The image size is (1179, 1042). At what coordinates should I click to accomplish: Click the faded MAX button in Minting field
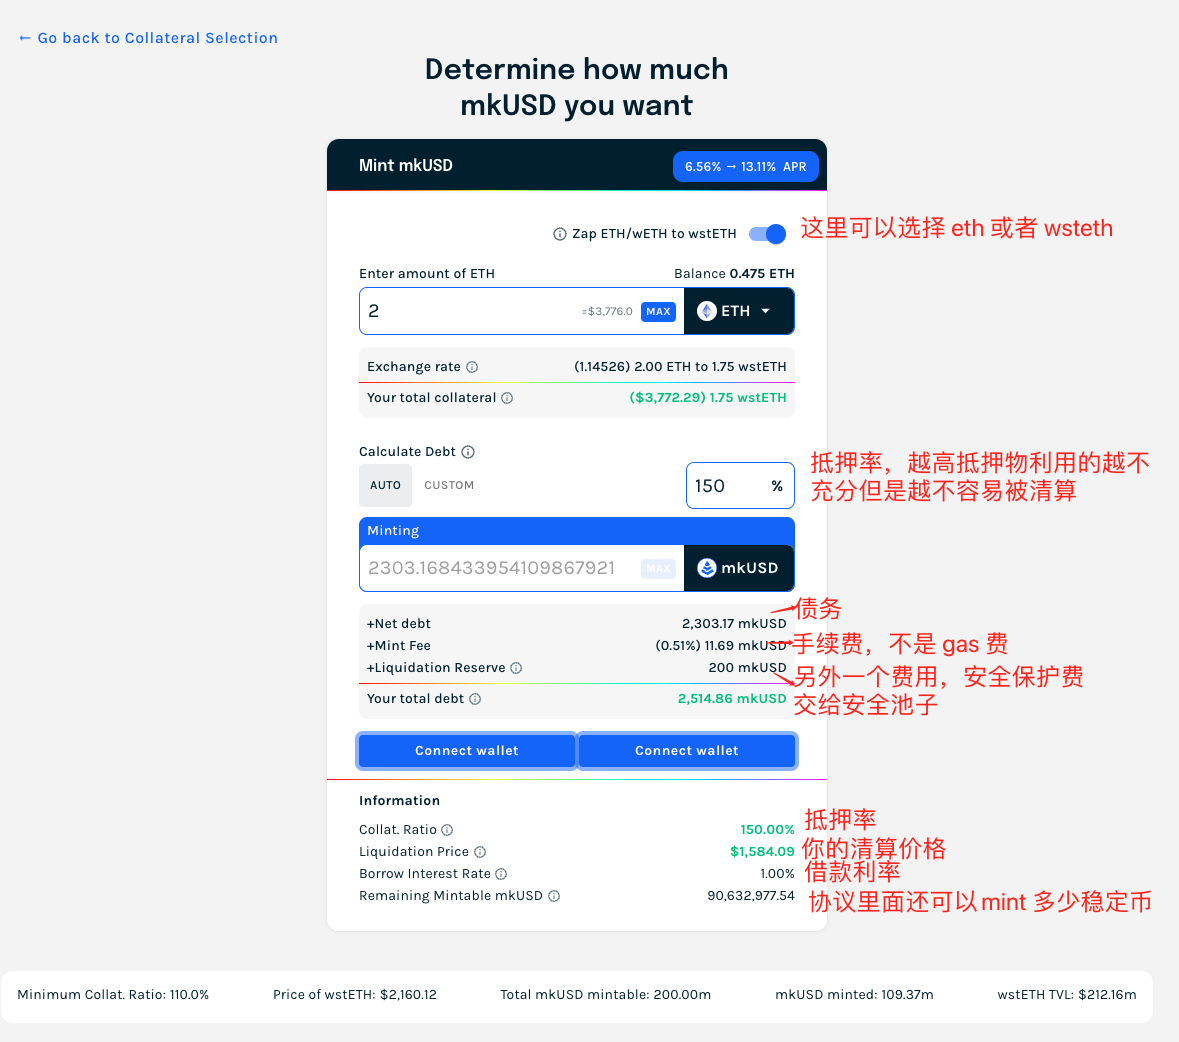pyautogui.click(x=658, y=568)
